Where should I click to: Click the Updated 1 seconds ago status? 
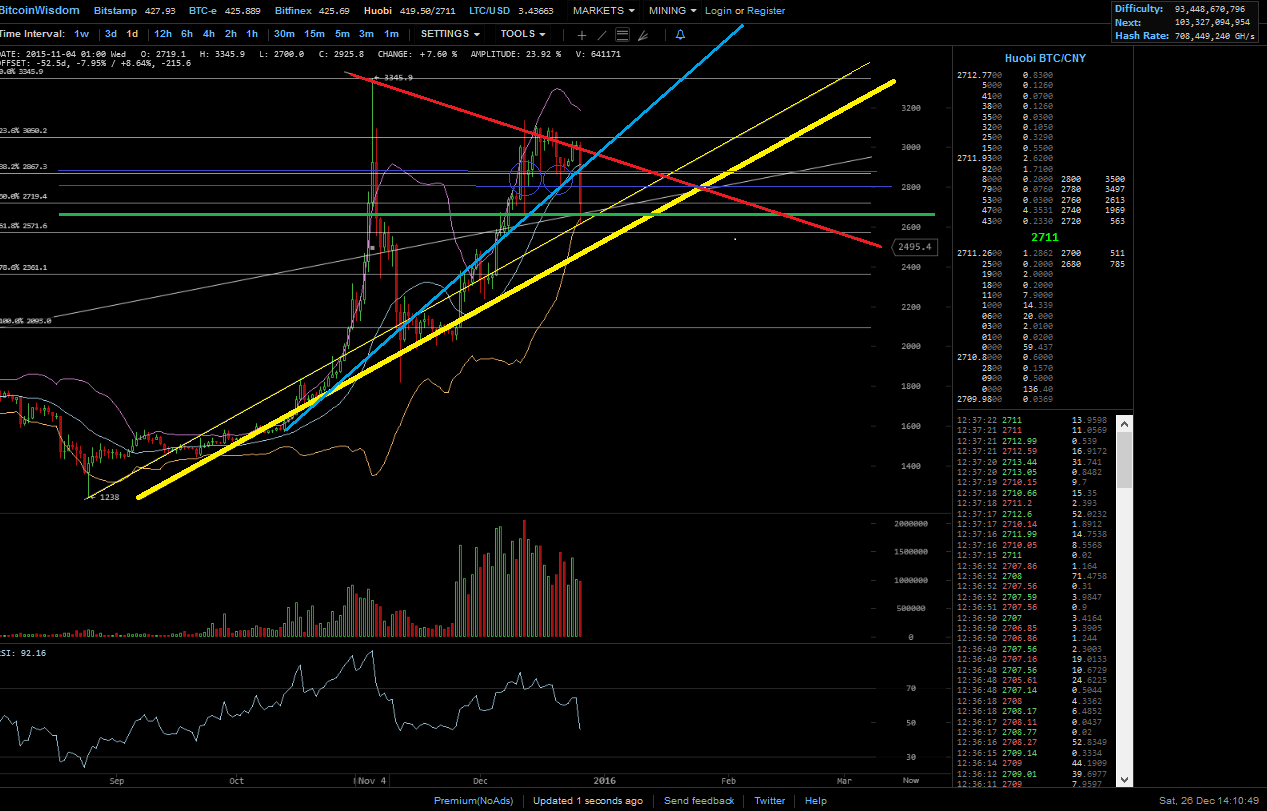click(588, 800)
